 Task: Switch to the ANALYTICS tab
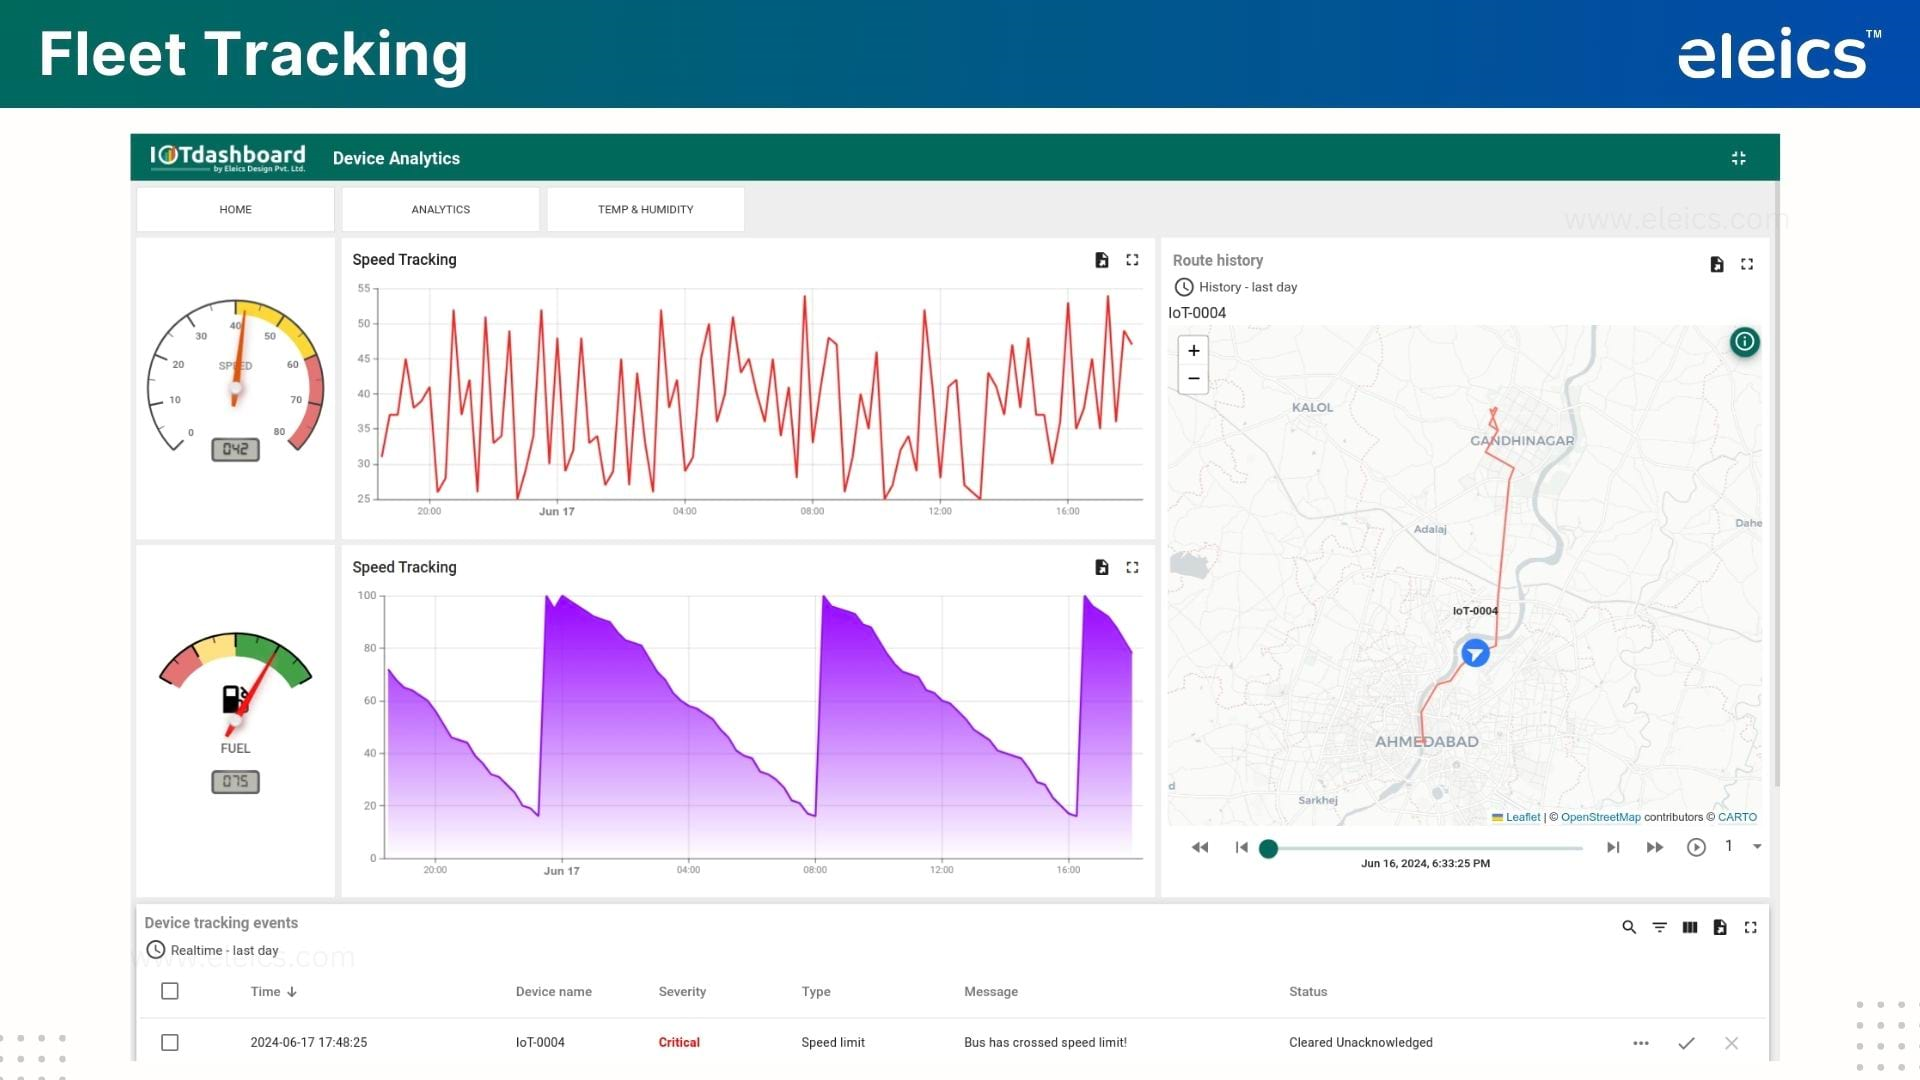[x=440, y=209]
